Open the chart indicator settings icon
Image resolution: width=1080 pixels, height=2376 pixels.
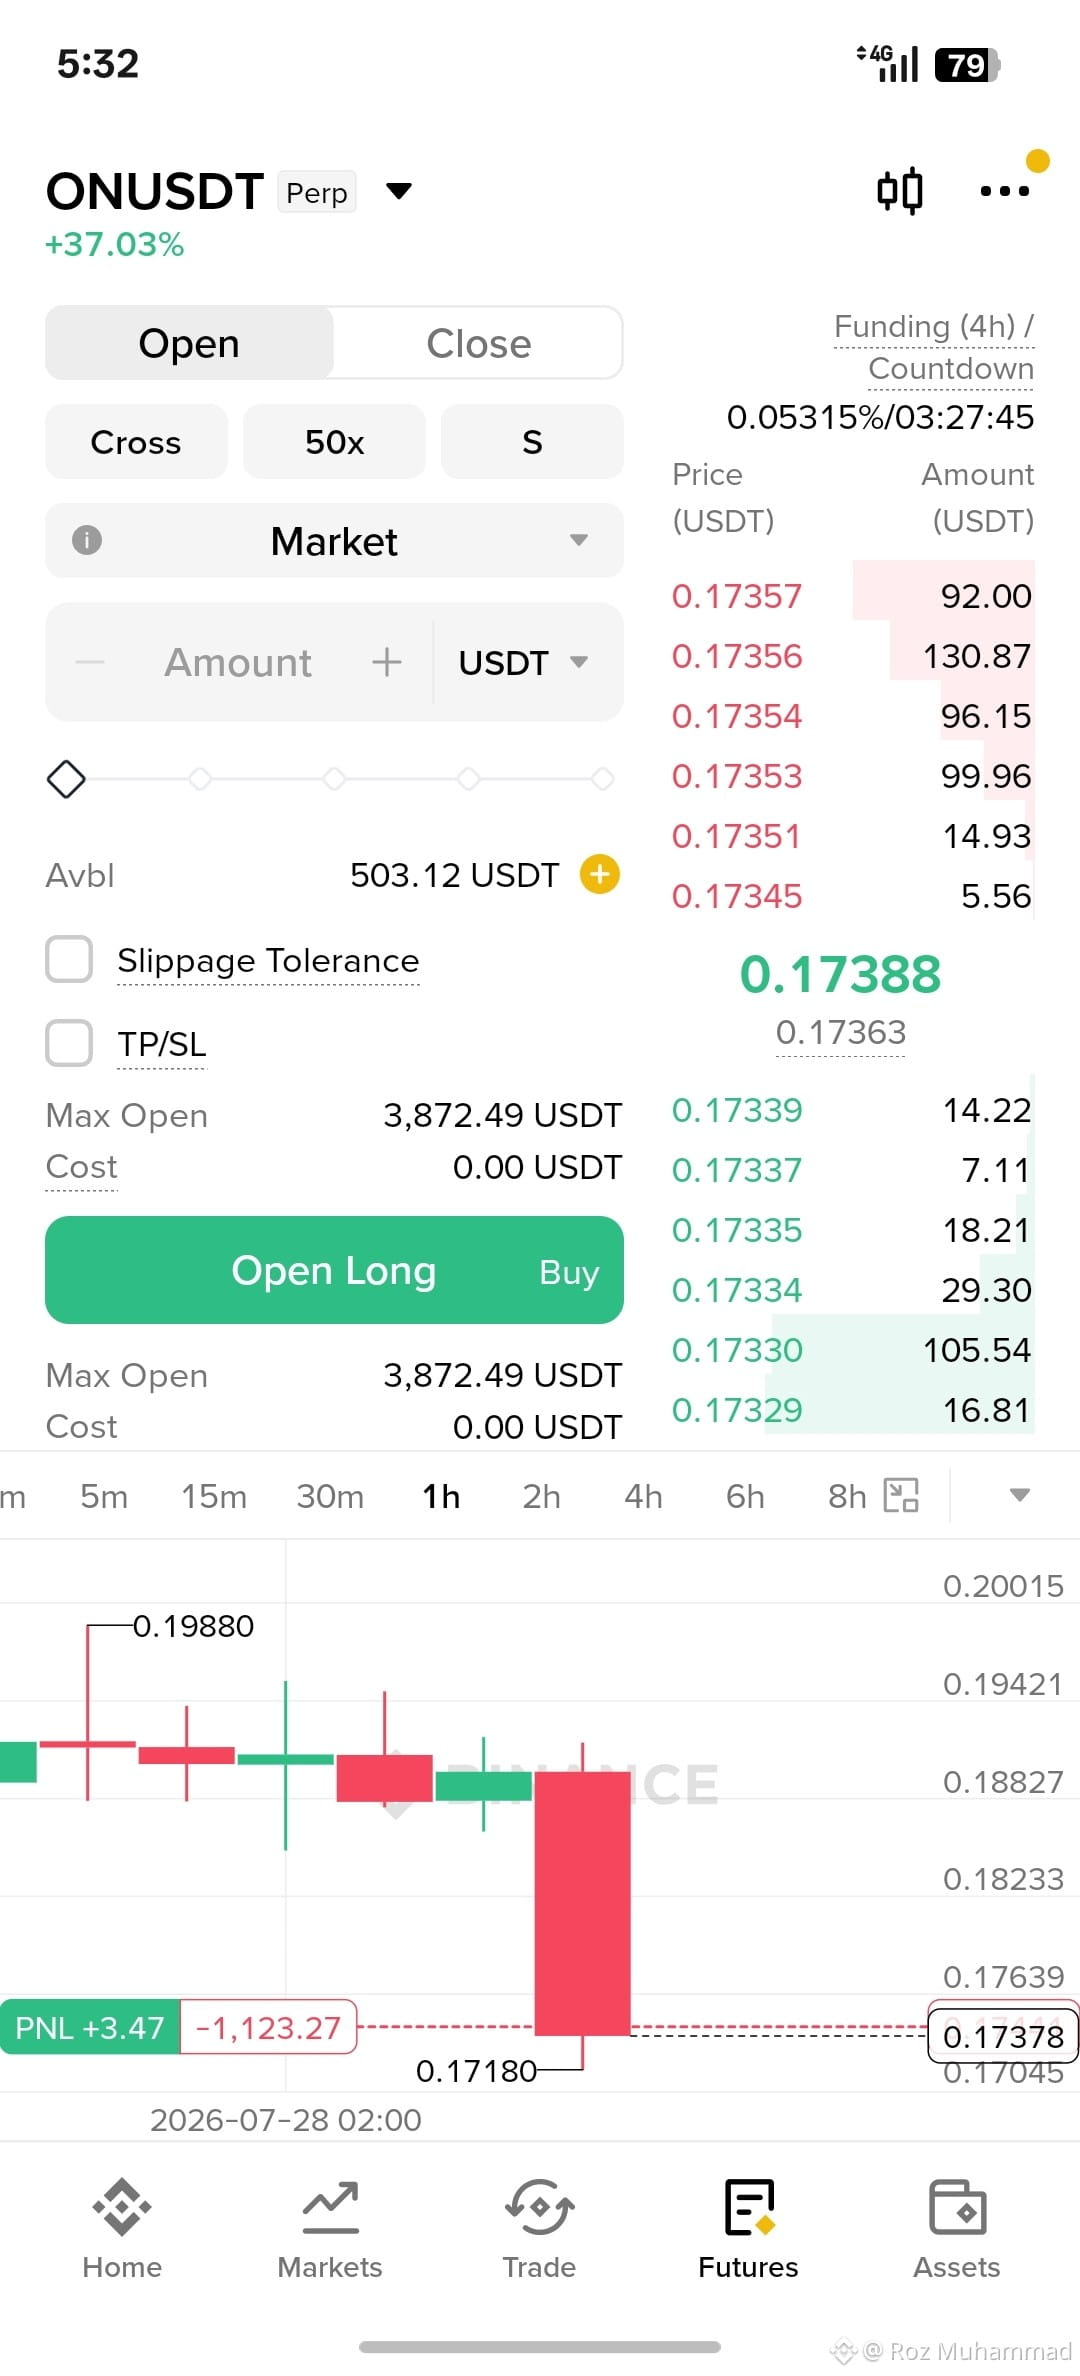coord(901,1495)
